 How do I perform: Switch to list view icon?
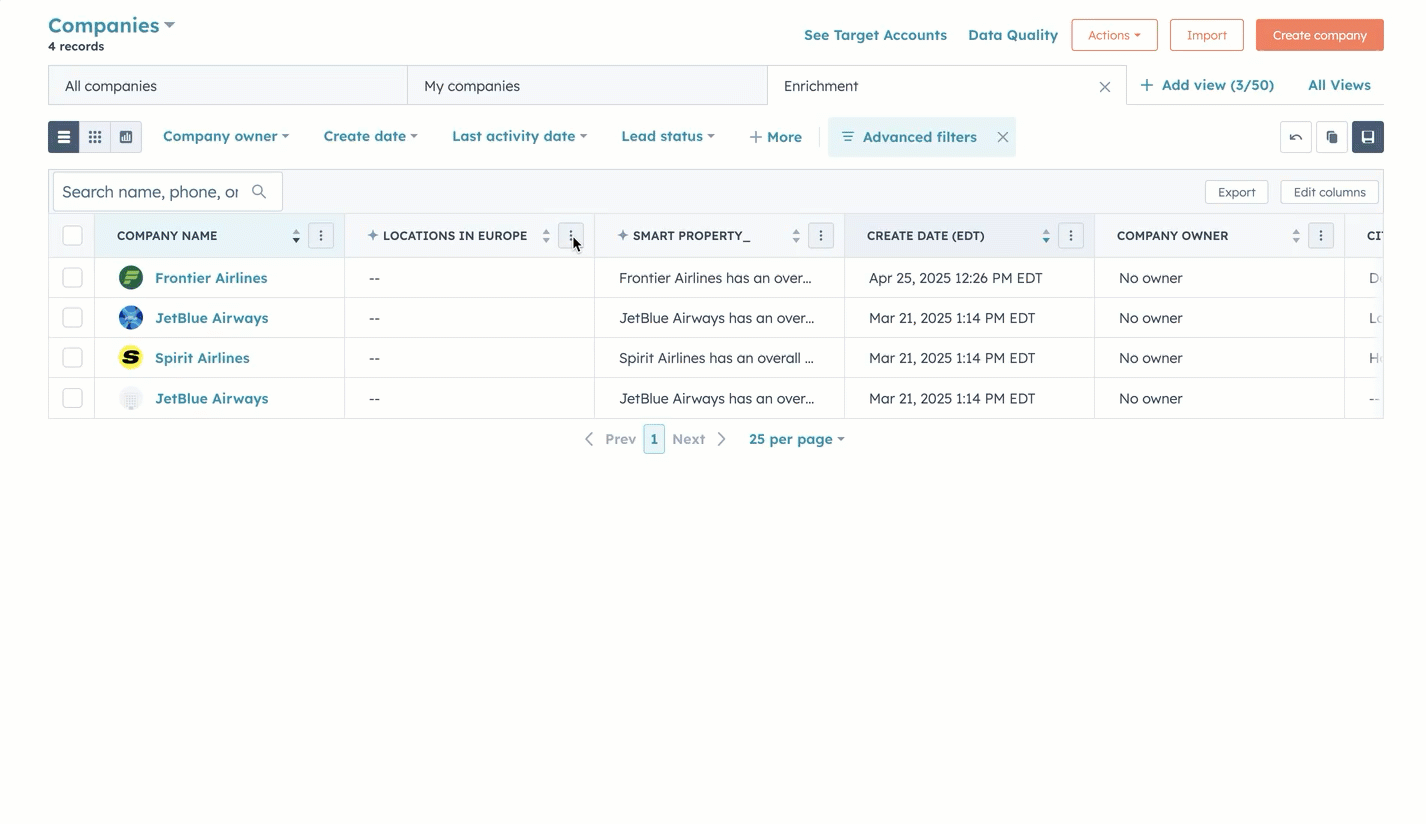(x=64, y=137)
